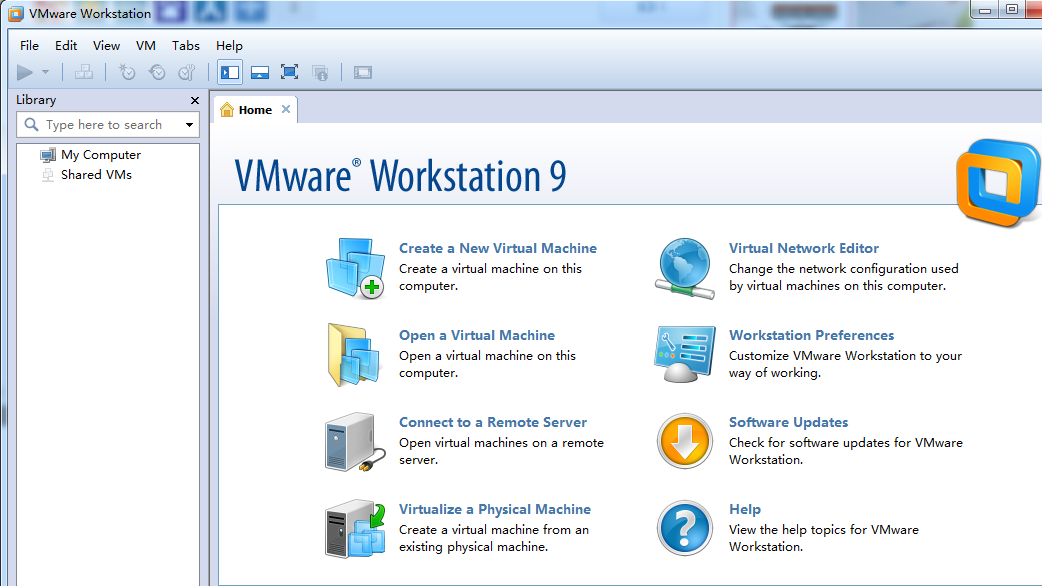Click the search magnifier icon in Library
1042x586 pixels.
[31, 124]
